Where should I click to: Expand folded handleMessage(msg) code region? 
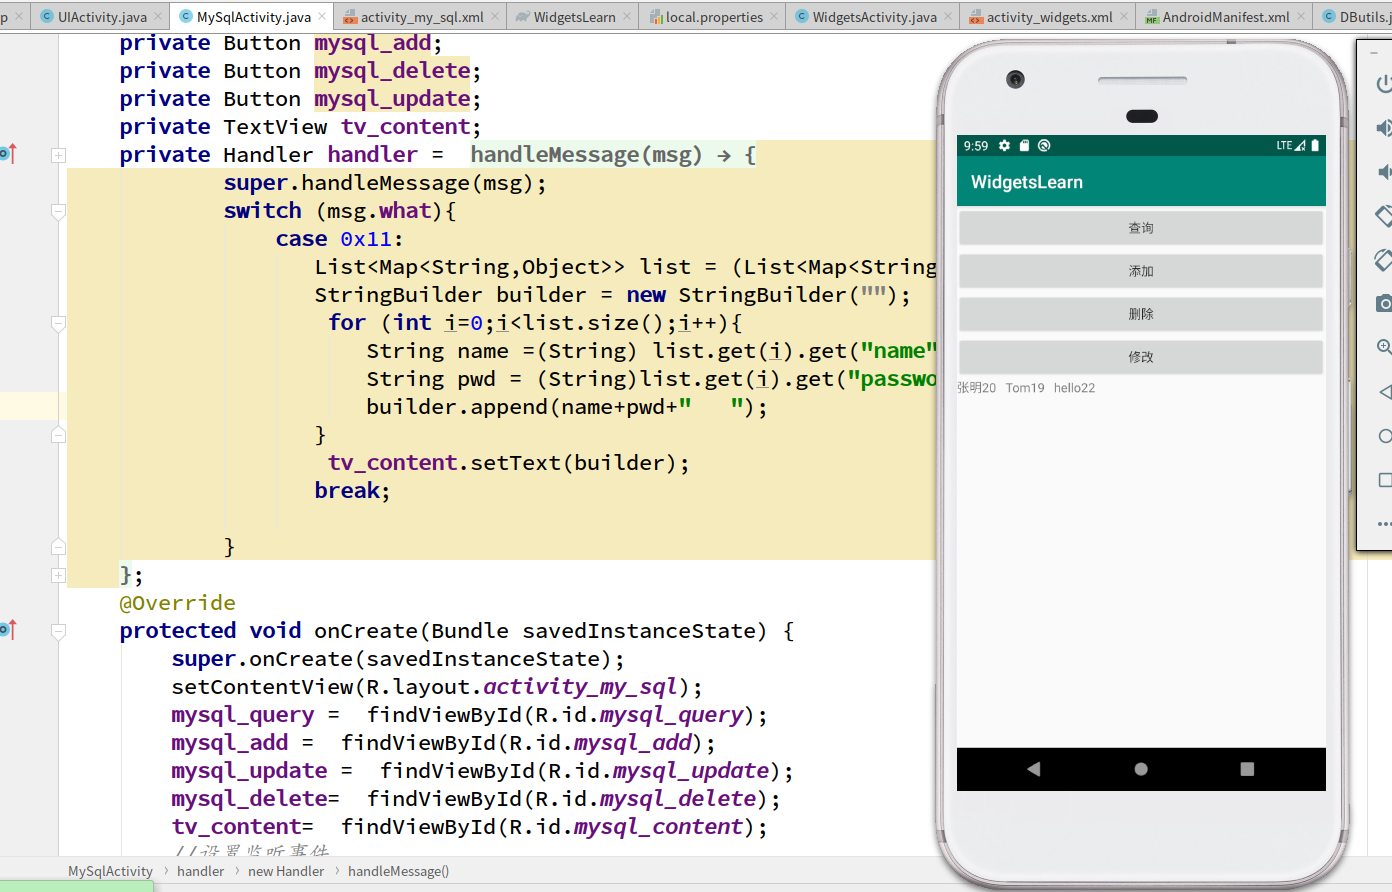[613, 155]
